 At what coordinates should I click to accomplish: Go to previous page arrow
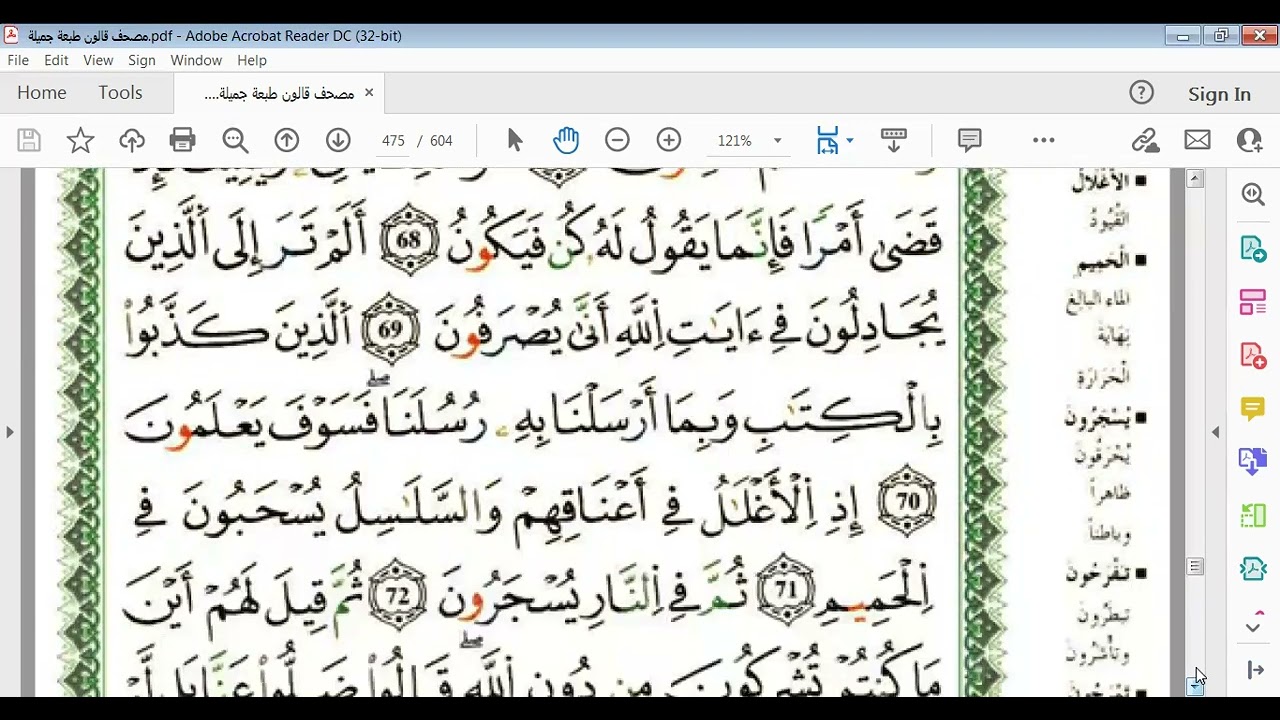click(287, 140)
